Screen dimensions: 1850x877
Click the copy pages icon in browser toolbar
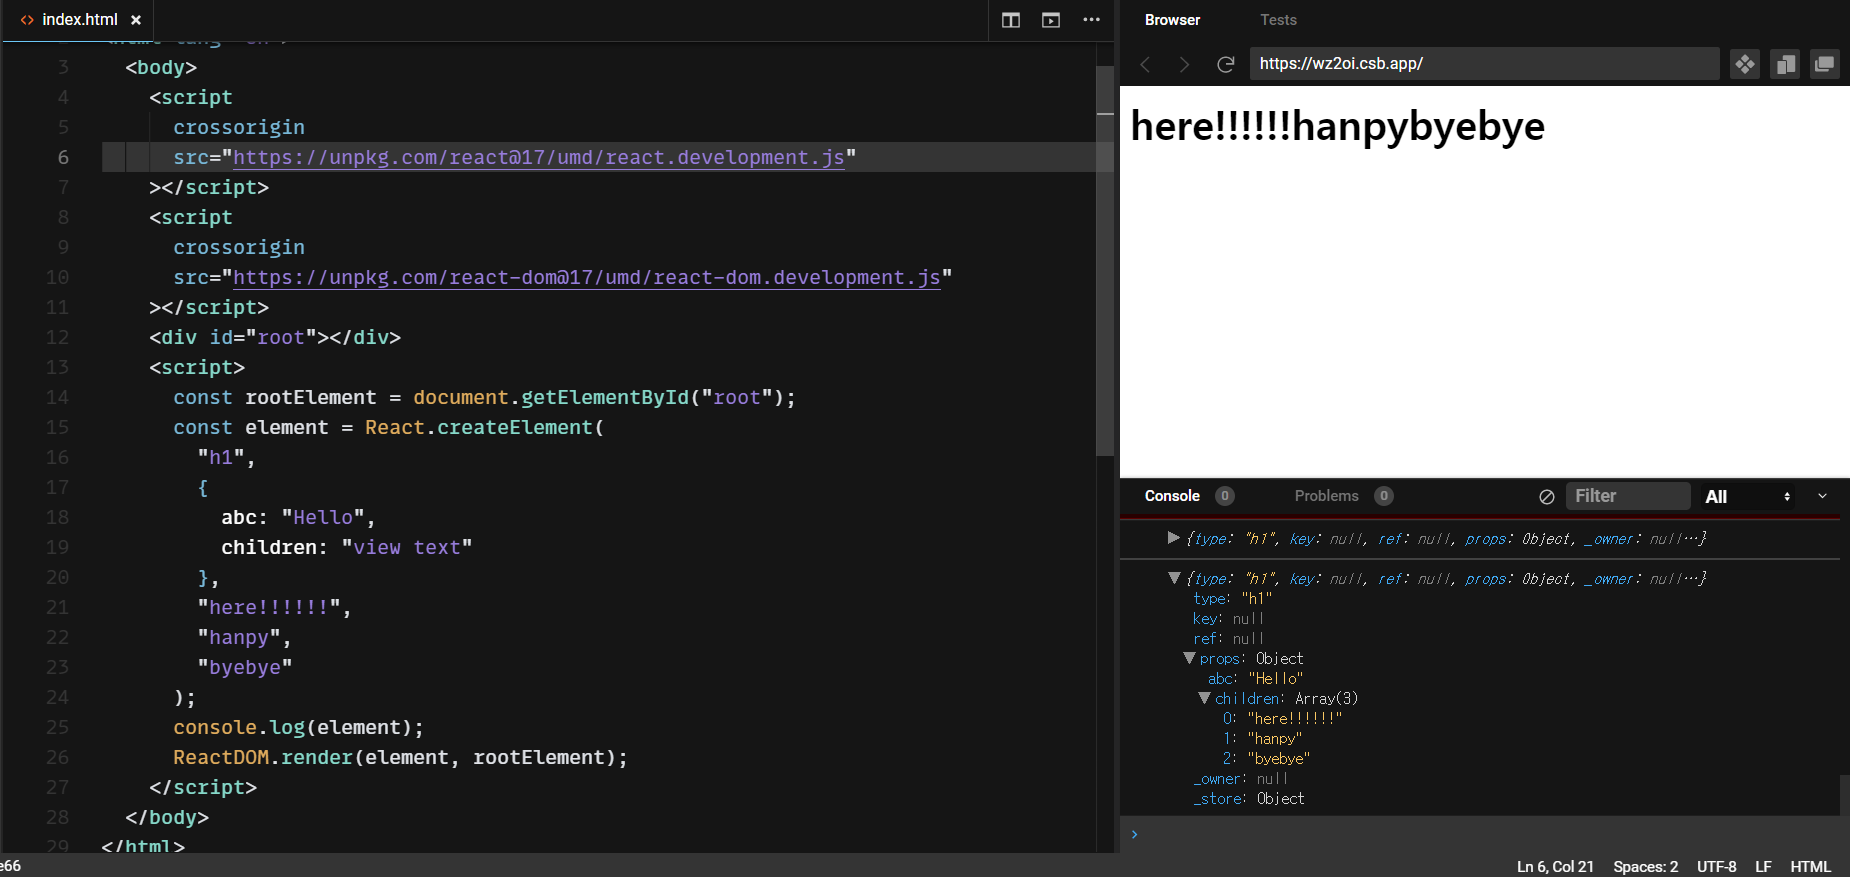pyautogui.click(x=1785, y=64)
